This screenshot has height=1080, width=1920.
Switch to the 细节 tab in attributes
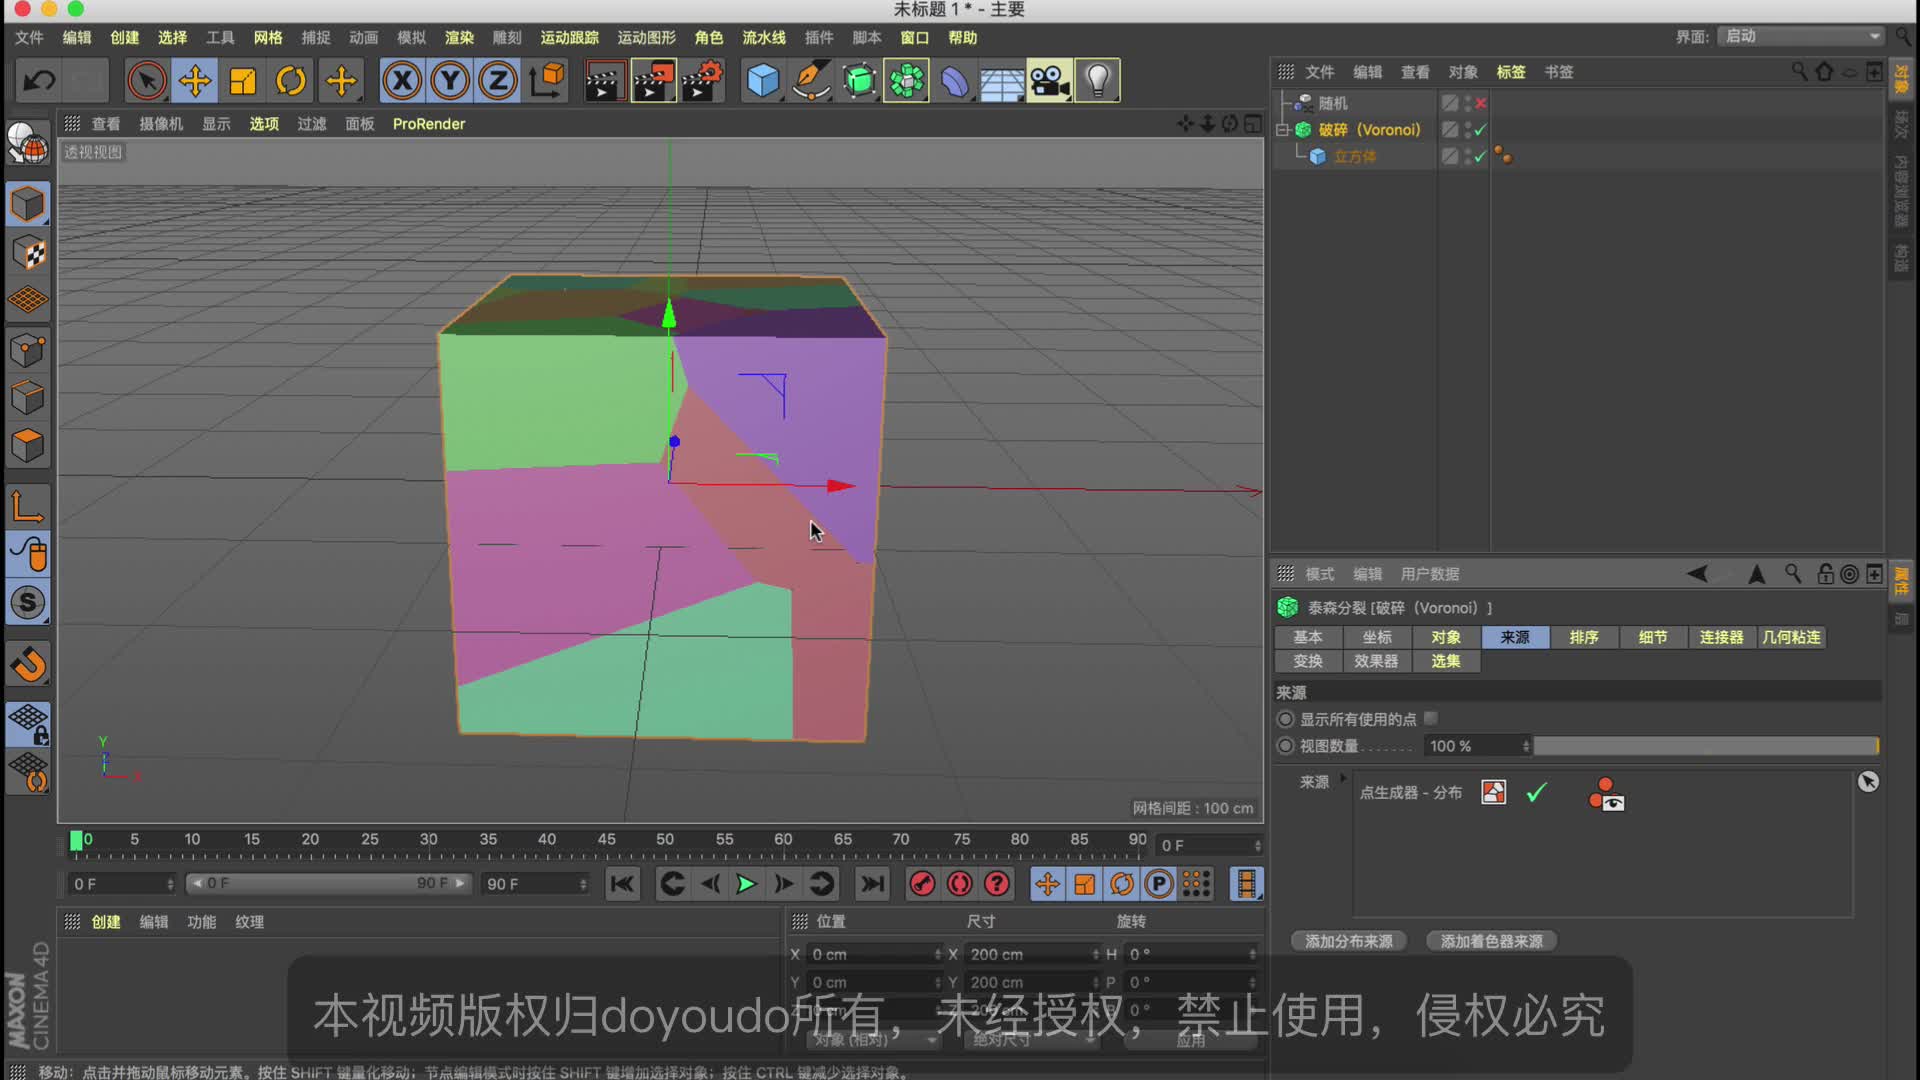pyautogui.click(x=1652, y=637)
